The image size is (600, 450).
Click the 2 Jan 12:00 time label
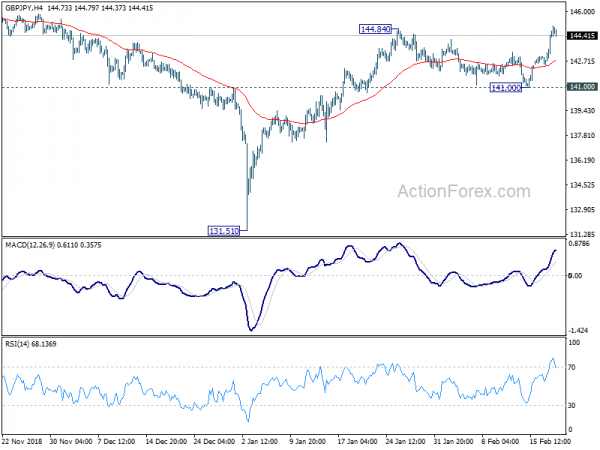(x=260, y=441)
